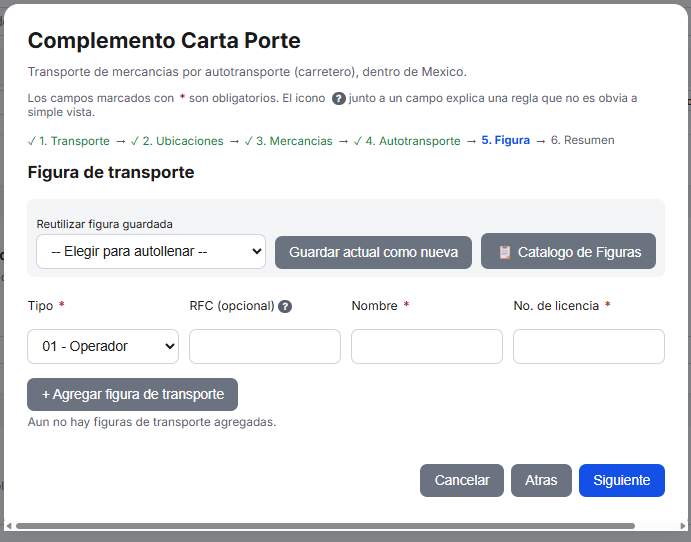Click the horizontal scrollbar thumb
Viewport: 691px width, 542px height.
point(325,526)
